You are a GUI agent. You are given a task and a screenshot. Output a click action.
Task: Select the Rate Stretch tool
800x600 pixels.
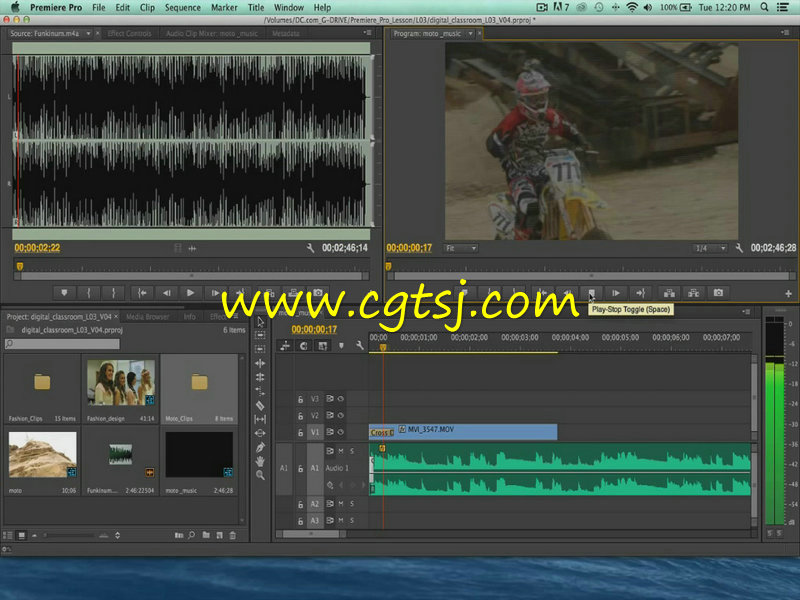click(260, 391)
